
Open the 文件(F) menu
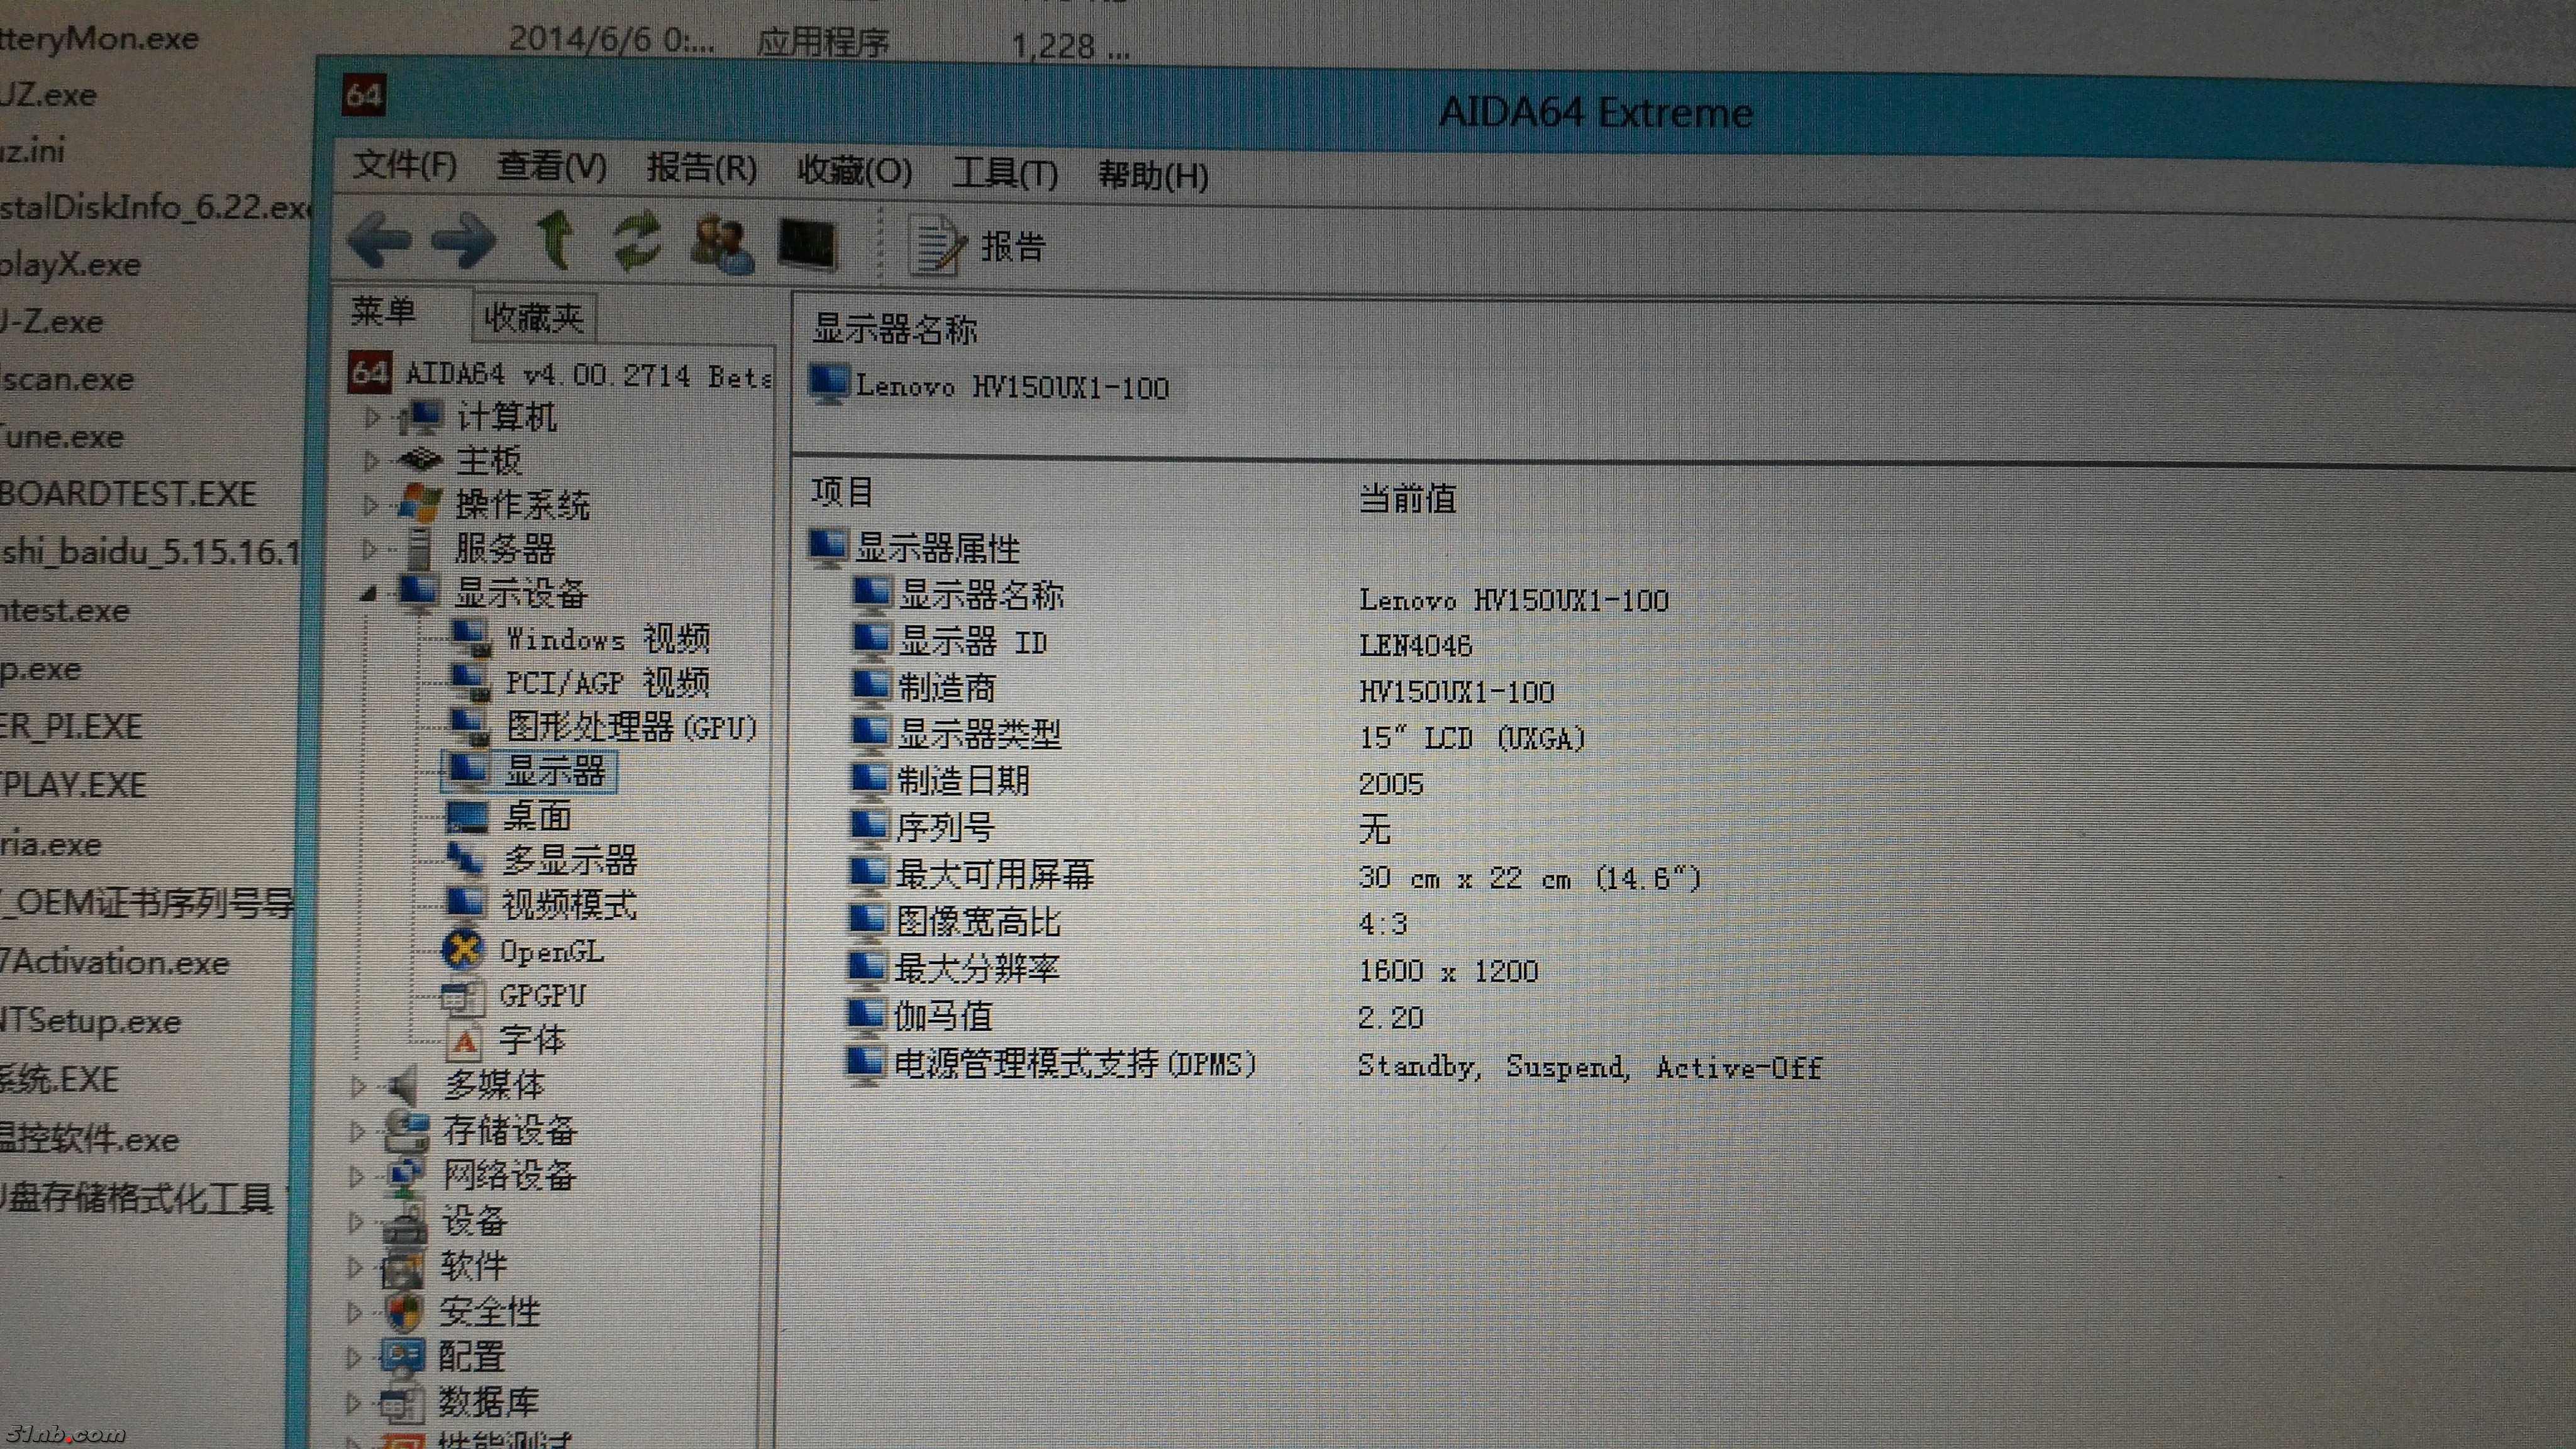404,165
